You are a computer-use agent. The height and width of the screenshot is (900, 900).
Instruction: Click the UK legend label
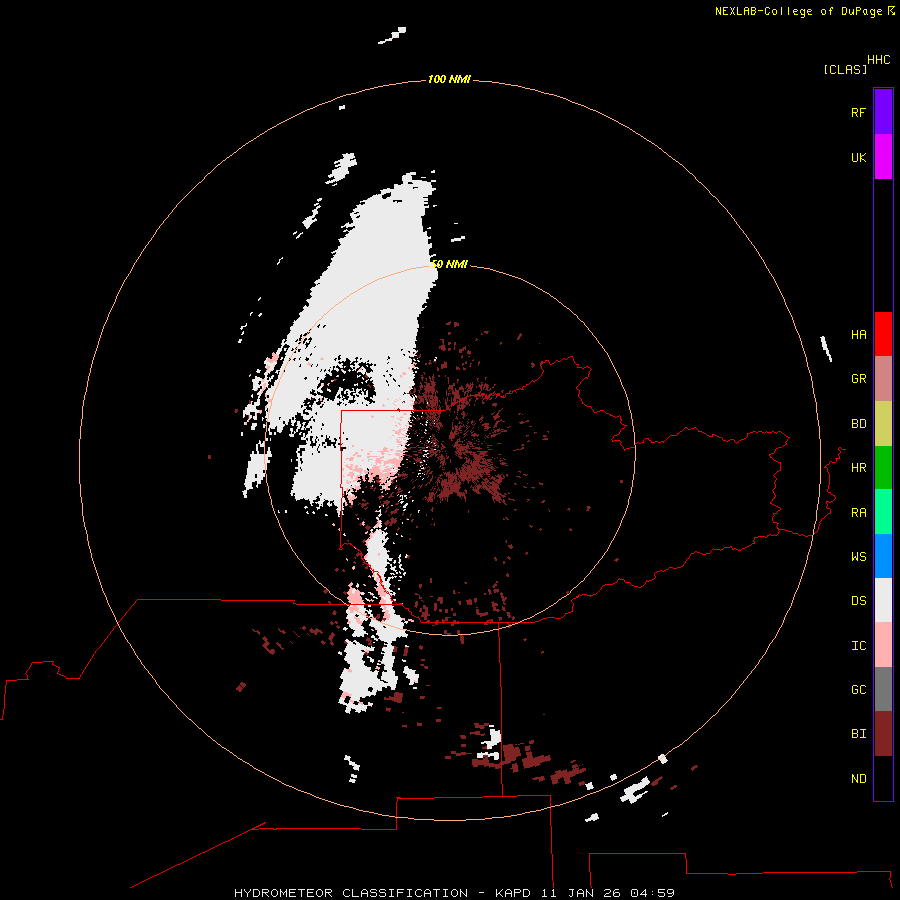click(858, 157)
